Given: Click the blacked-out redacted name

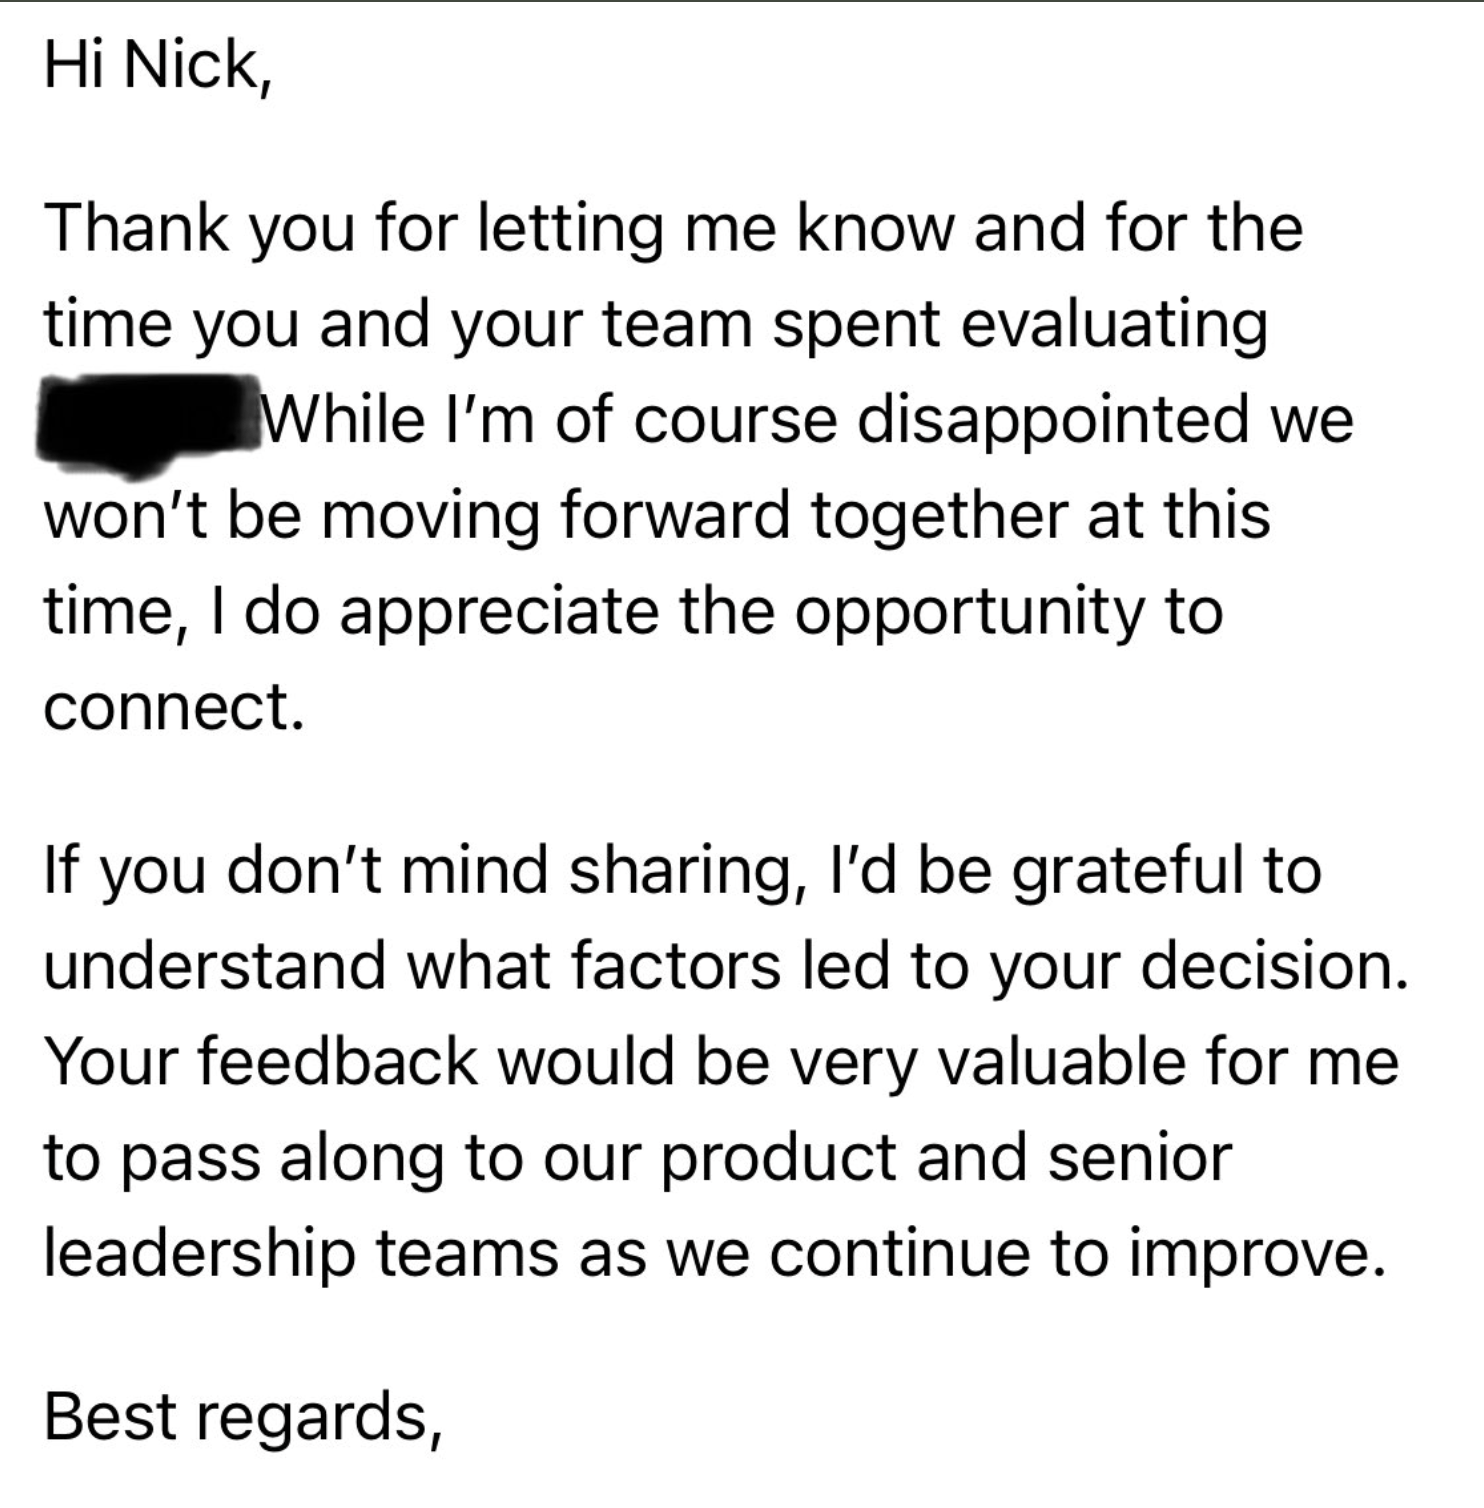Looking at the screenshot, I should pyautogui.click(x=146, y=420).
